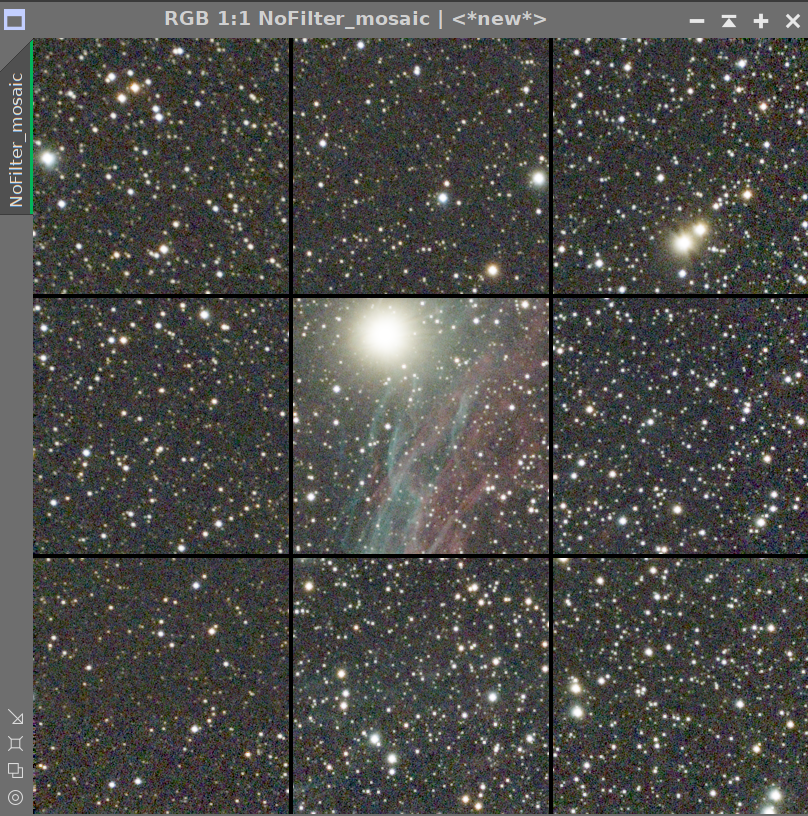The height and width of the screenshot is (816, 808).
Task: Iconize the NoFilter_mosaic window with the minus button
Action: [697, 21]
